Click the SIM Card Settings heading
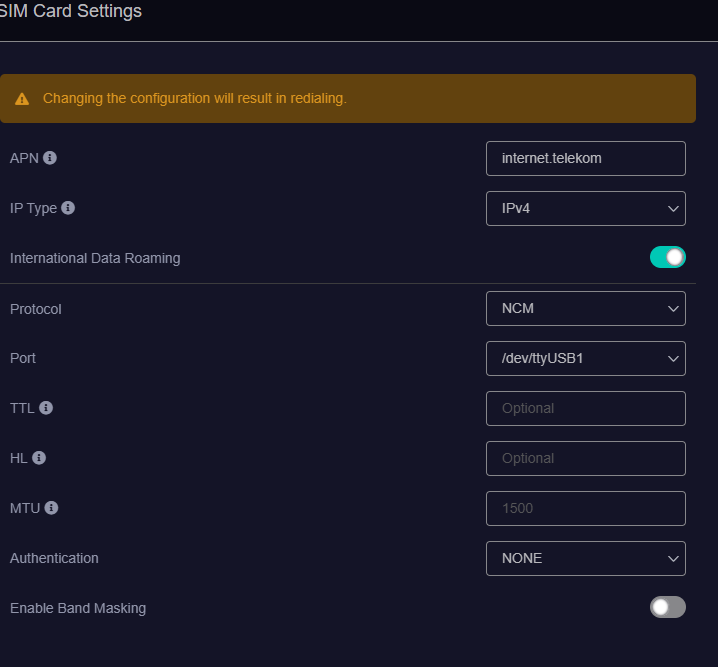 click(70, 11)
